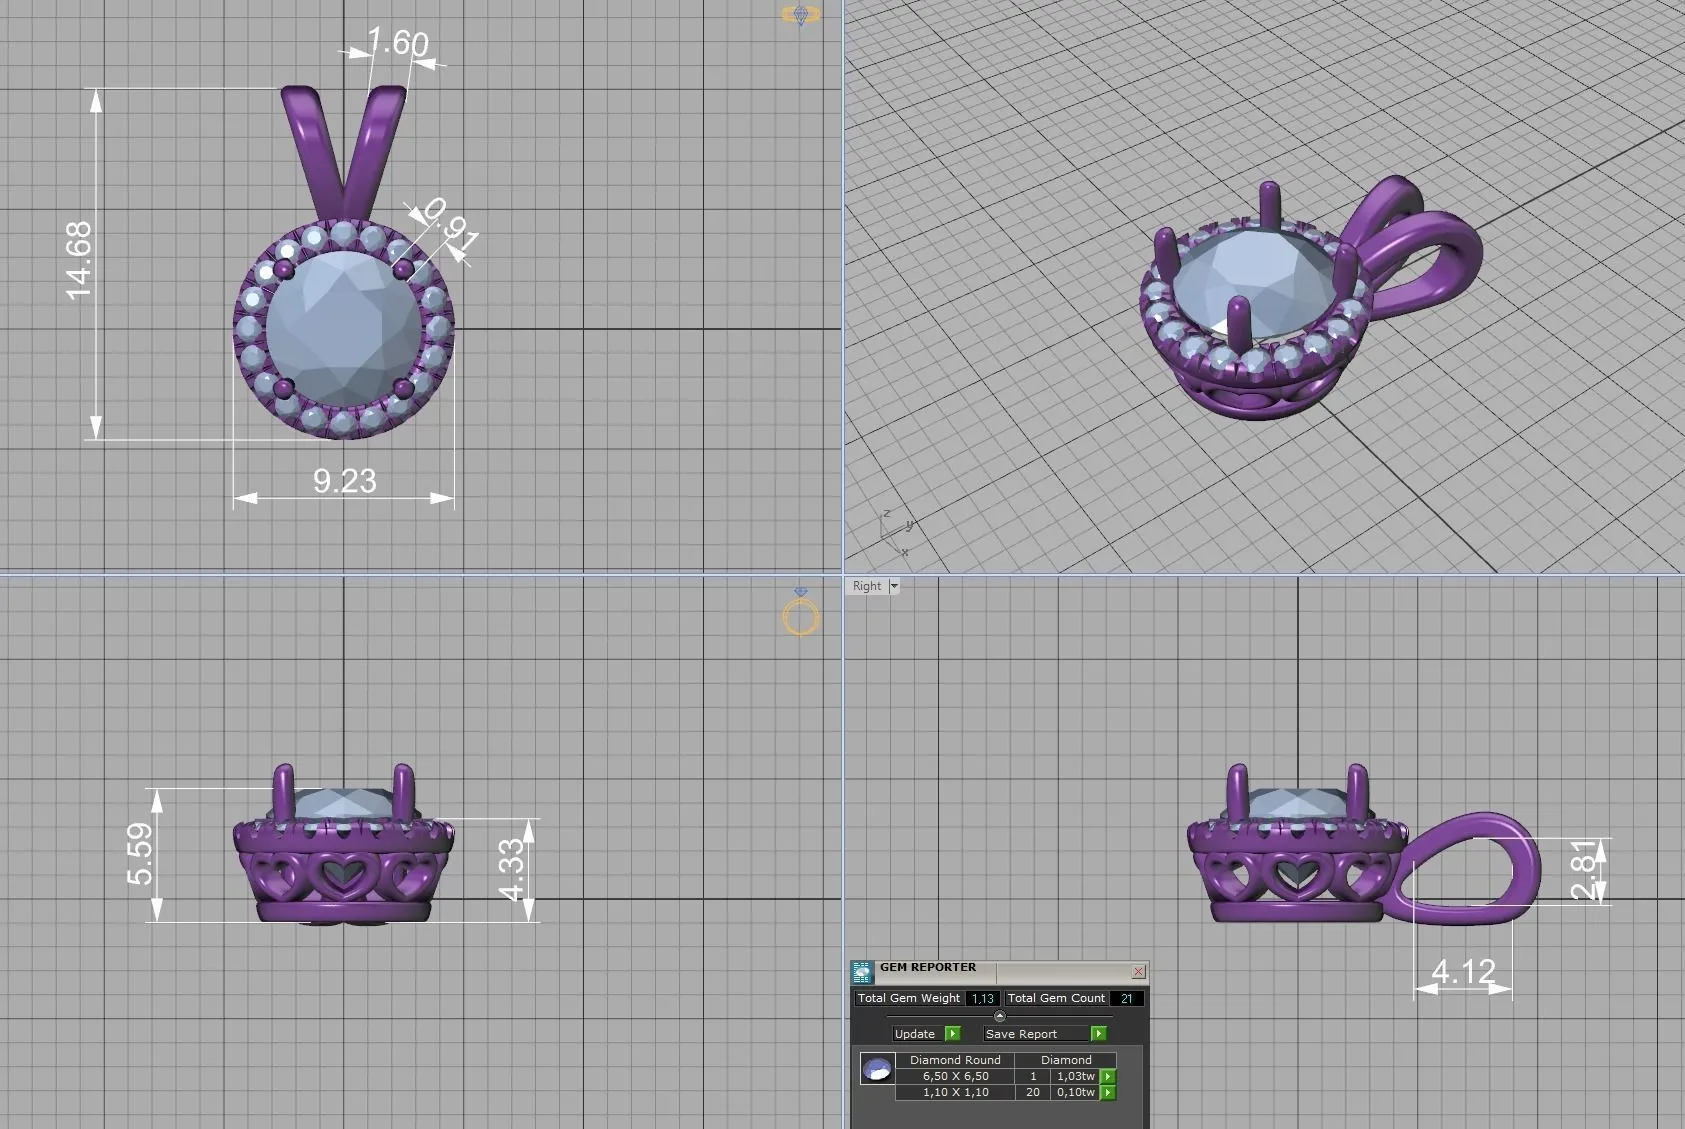The image size is (1685, 1129).
Task: Click green arrow on 0,10tw row
Action: [1107, 1093]
